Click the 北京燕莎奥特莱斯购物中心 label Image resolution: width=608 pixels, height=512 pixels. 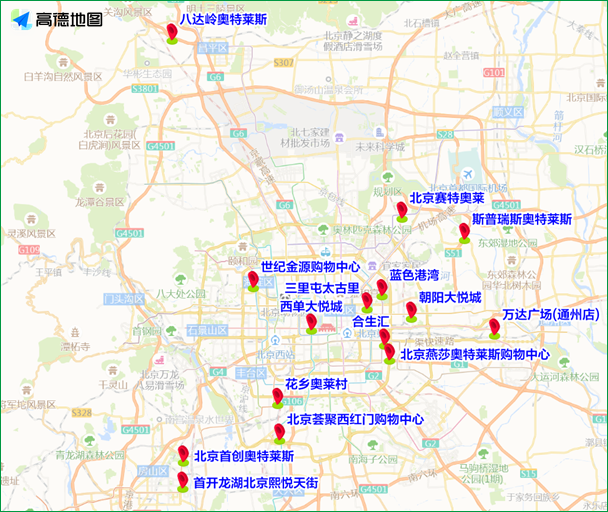475,354
